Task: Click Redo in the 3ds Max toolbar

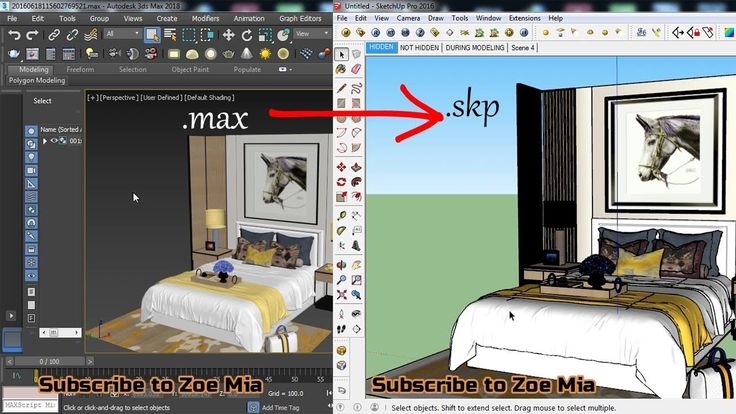Action: 32,35
